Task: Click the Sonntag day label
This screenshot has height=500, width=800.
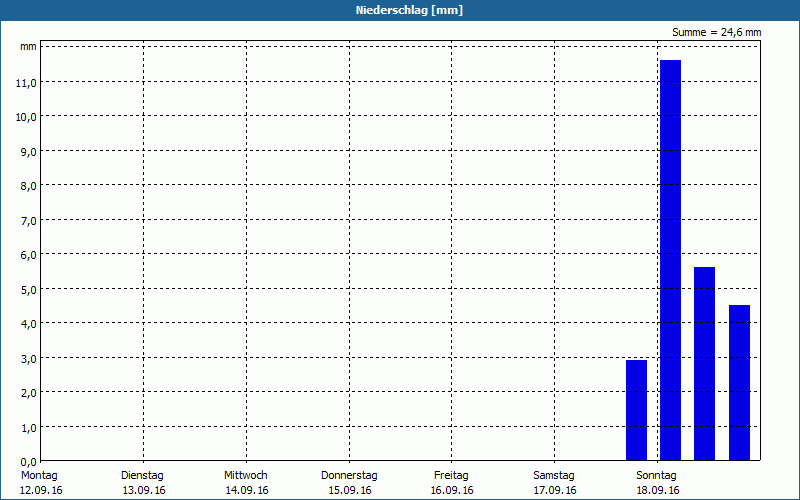Action: click(x=656, y=476)
